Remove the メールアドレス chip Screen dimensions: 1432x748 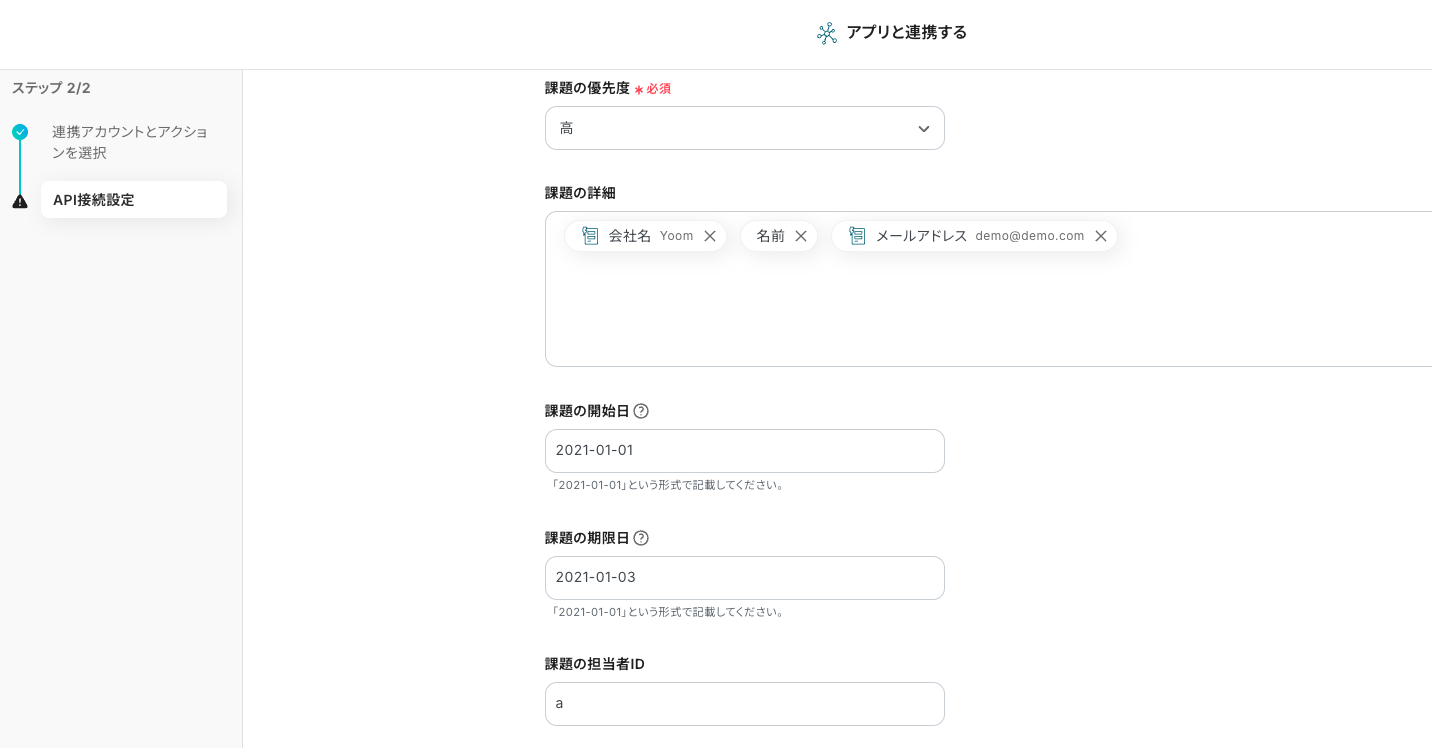click(1101, 236)
